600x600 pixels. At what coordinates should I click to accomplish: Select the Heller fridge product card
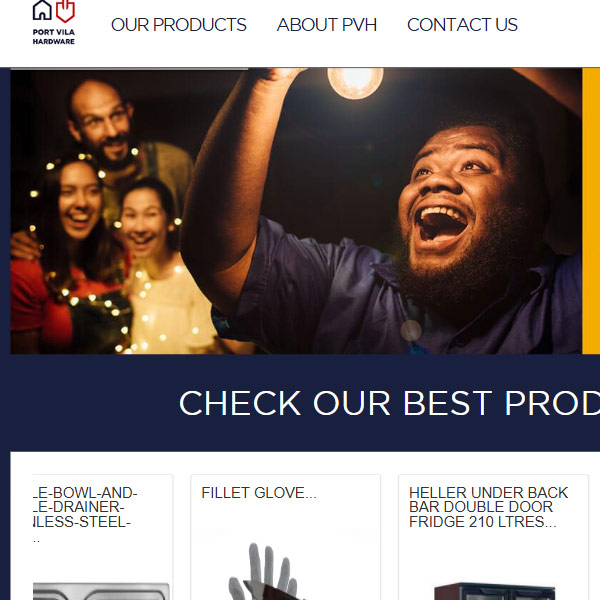[493, 537]
